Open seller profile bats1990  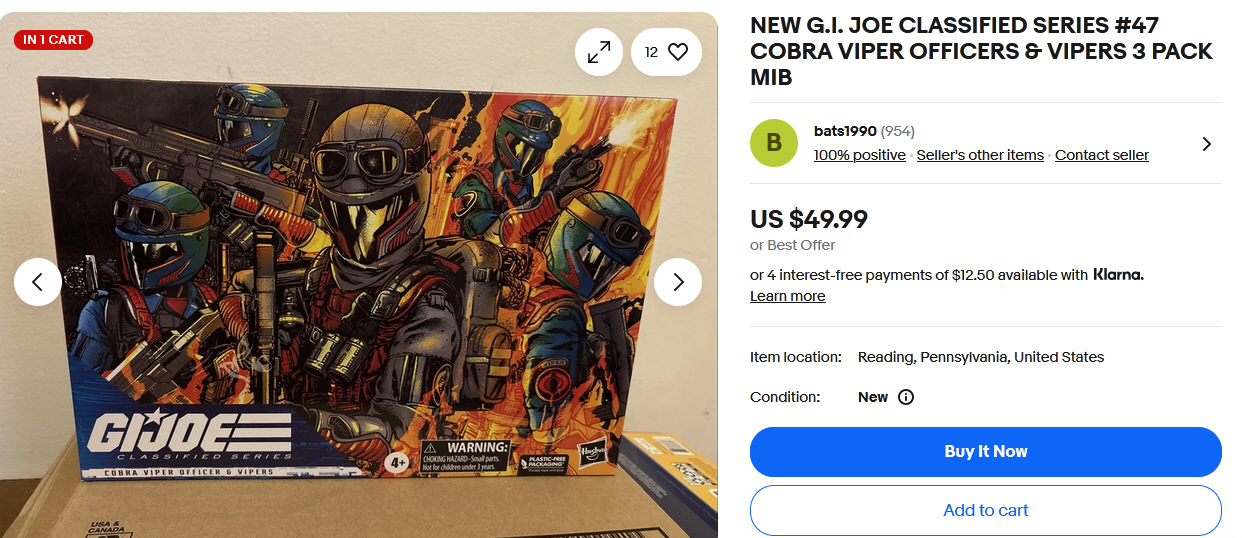845,132
